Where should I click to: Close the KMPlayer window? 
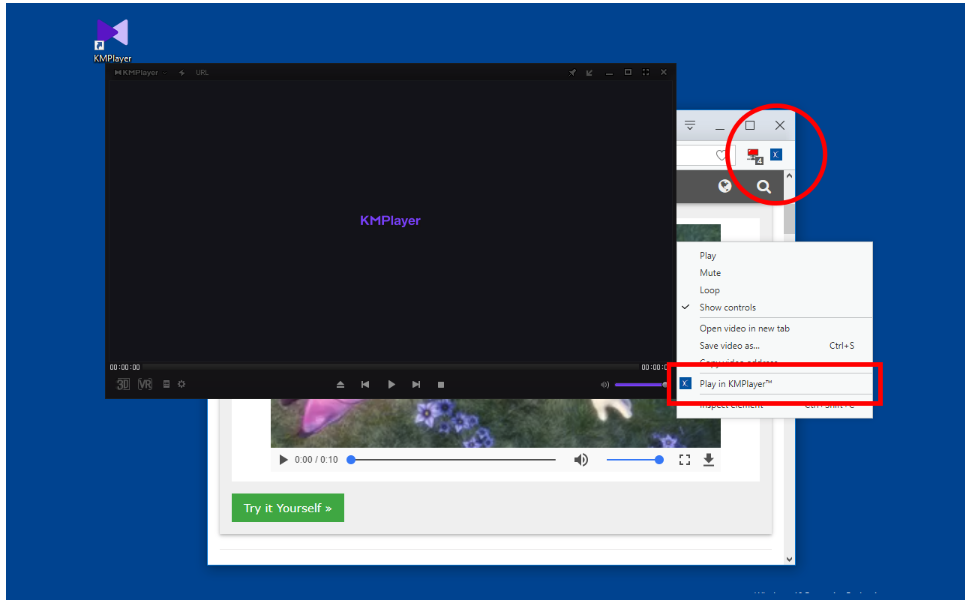663,72
